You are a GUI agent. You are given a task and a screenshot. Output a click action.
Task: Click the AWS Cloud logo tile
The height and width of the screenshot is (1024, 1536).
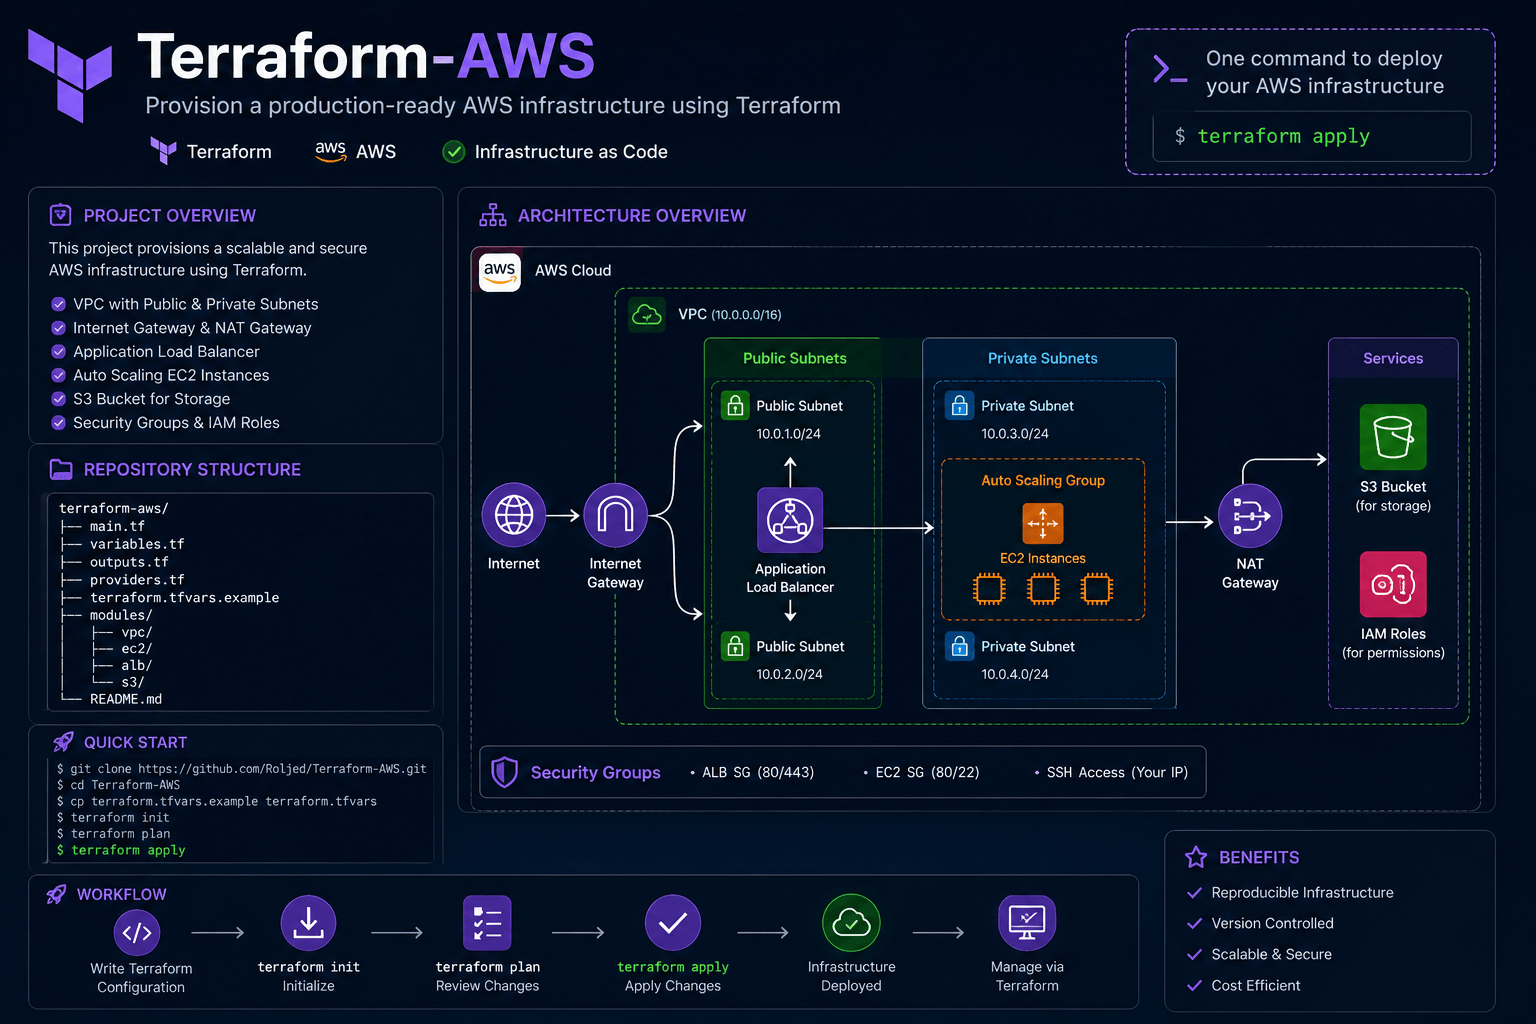(x=500, y=270)
